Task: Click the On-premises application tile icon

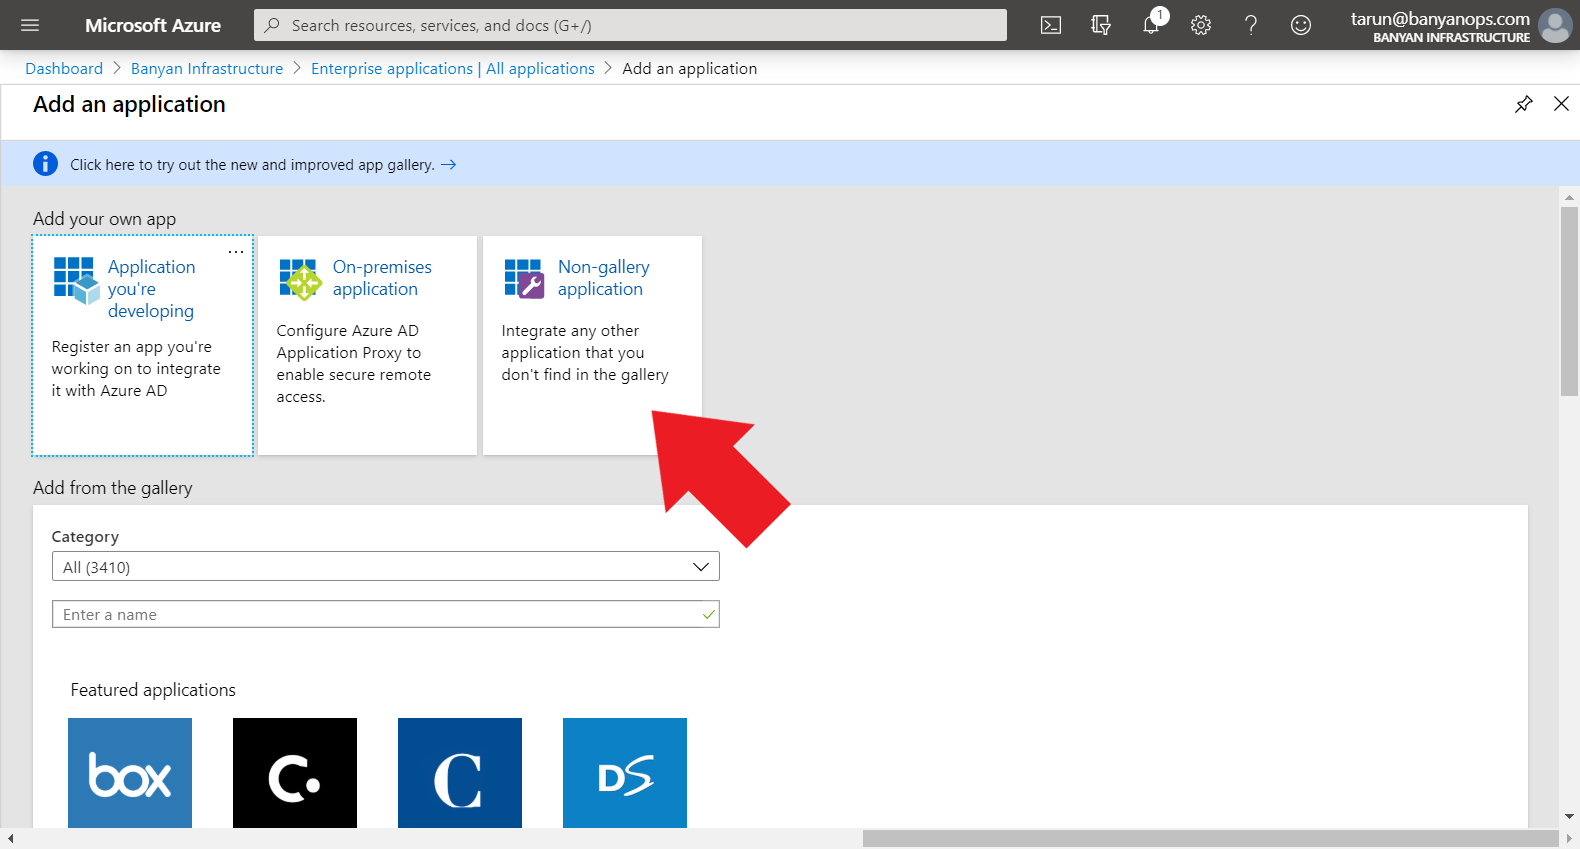Action: (300, 279)
